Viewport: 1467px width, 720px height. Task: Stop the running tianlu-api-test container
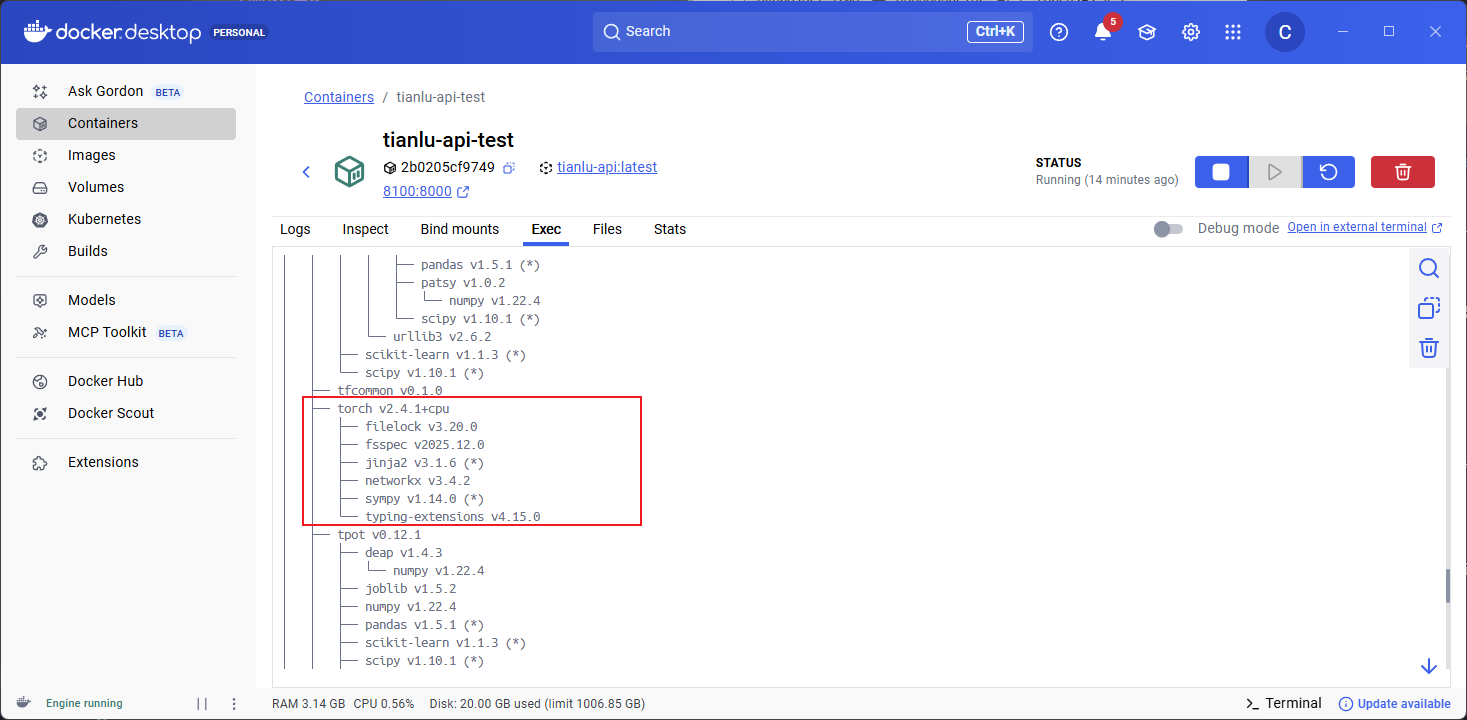[1221, 172]
